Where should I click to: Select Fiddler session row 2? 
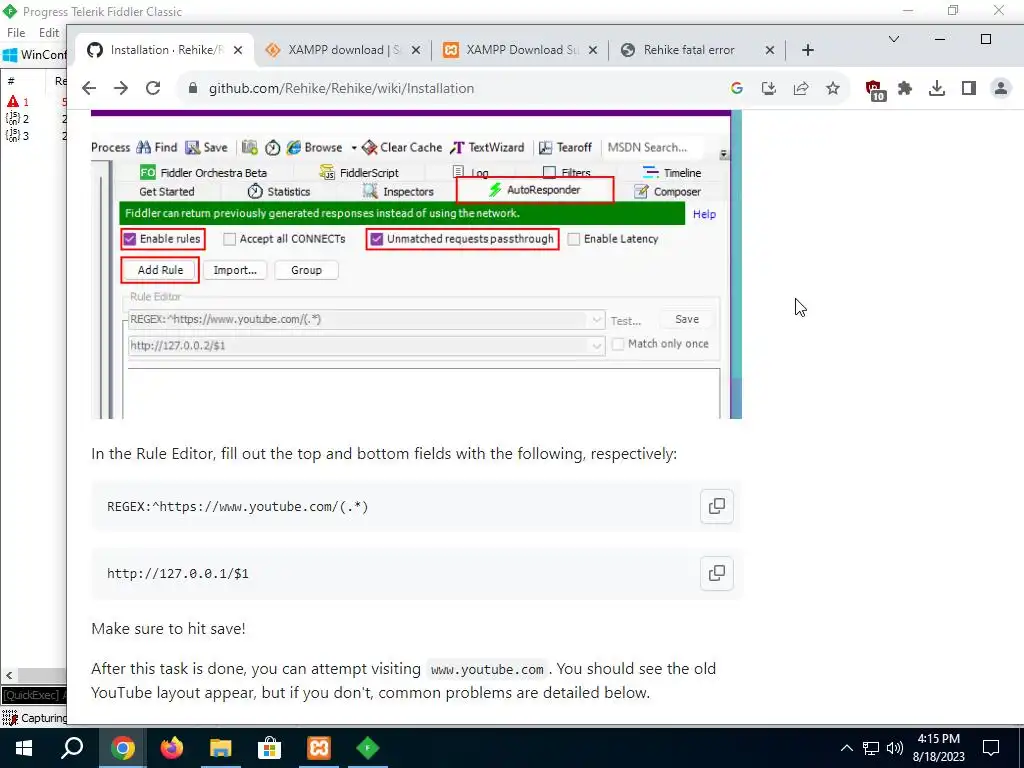pos(33,119)
